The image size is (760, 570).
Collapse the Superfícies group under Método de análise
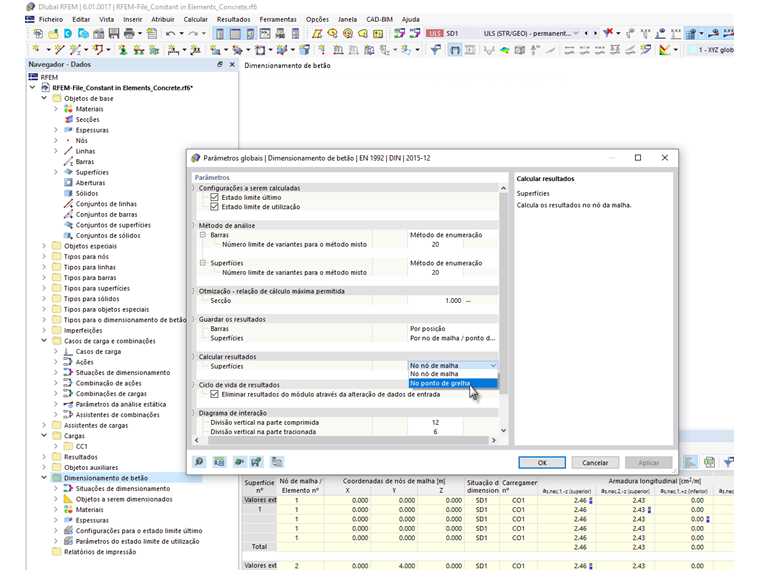(203, 263)
